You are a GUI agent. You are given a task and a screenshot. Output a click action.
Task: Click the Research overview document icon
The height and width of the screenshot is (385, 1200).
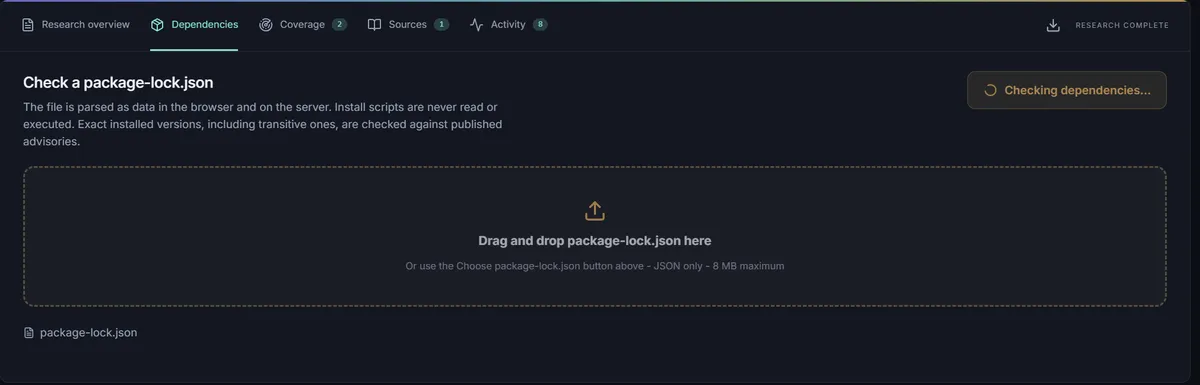click(29, 25)
